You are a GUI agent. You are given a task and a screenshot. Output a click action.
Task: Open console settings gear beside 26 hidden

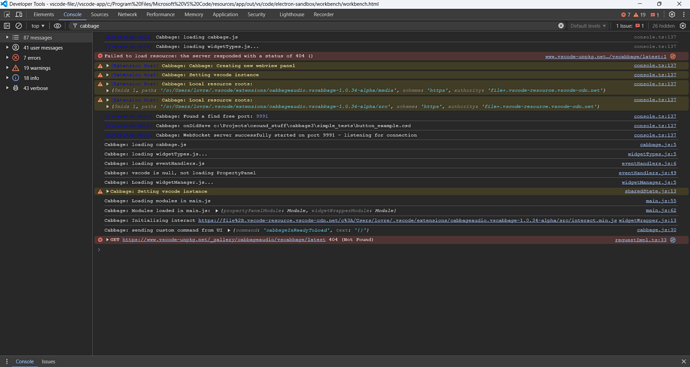pos(683,26)
